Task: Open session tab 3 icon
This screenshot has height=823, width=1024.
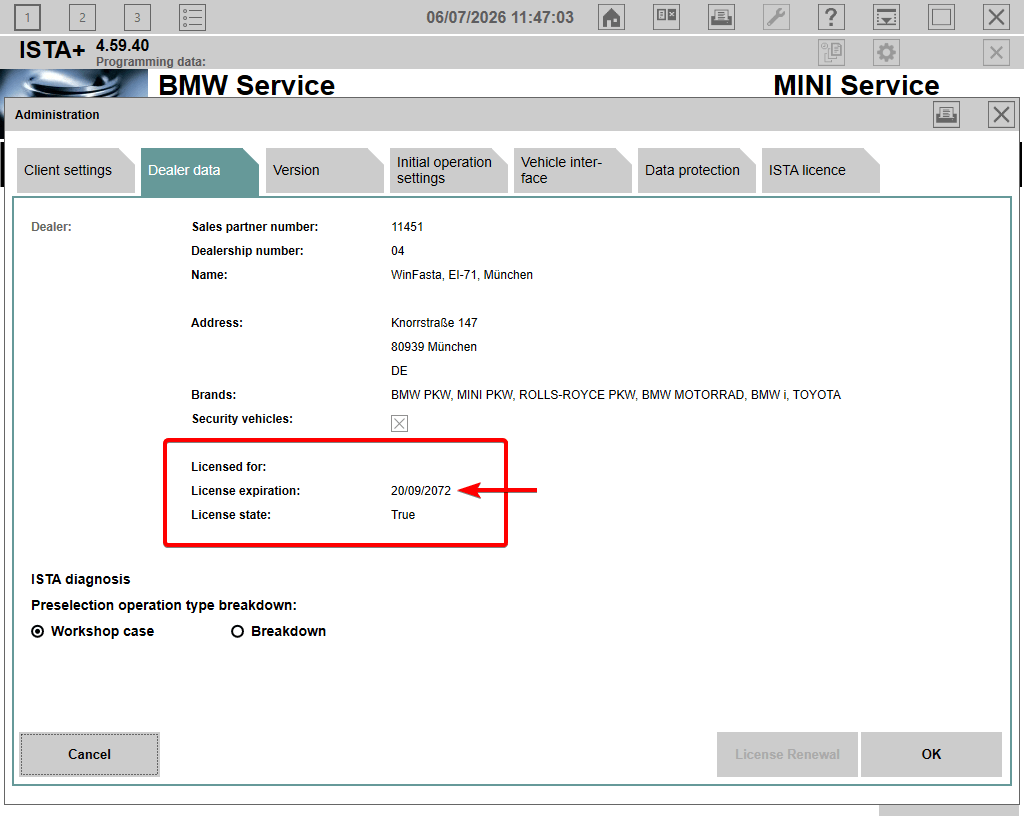Action: coord(137,17)
